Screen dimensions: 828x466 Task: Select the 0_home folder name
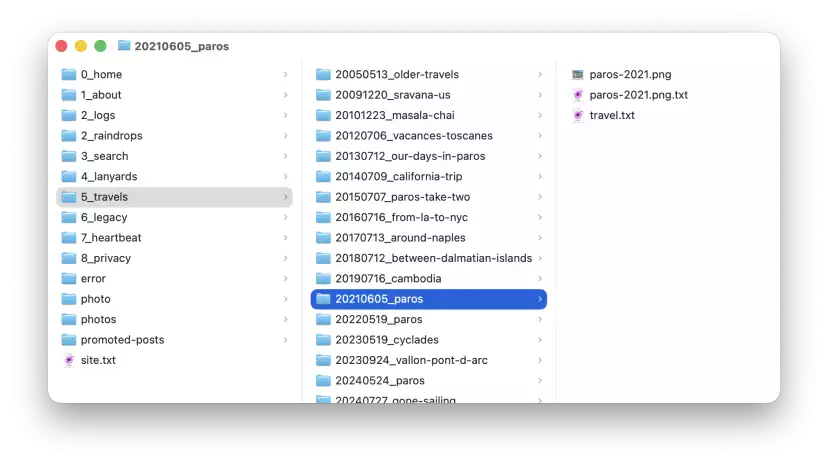101,74
